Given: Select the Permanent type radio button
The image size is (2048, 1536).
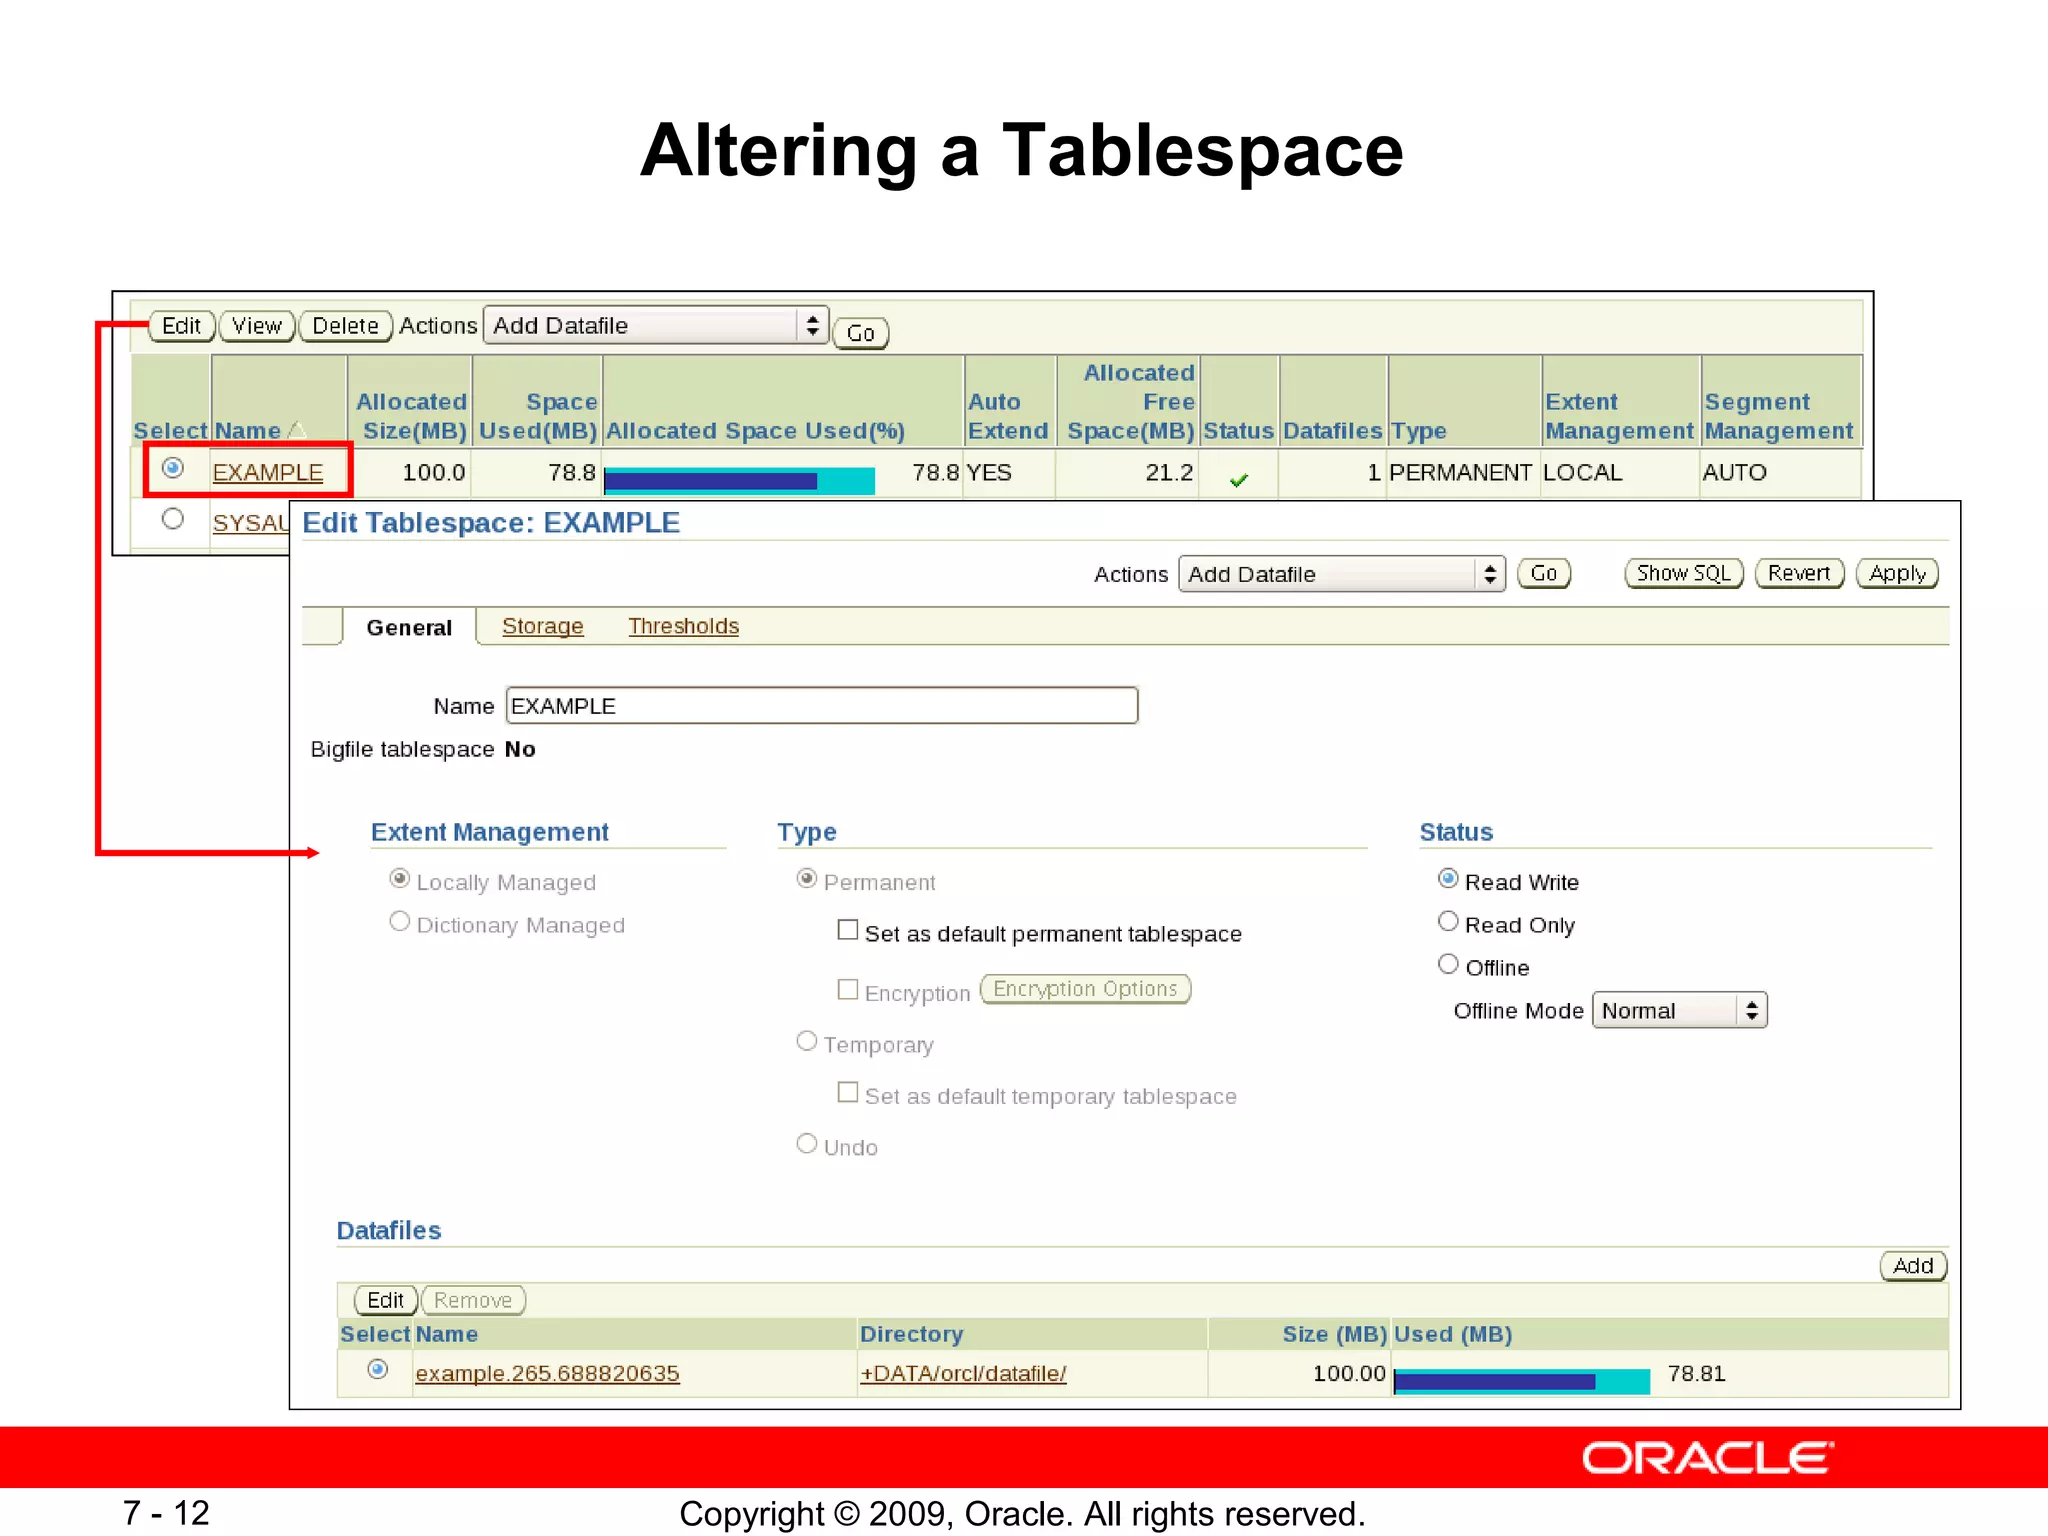Looking at the screenshot, I should click(x=807, y=879).
